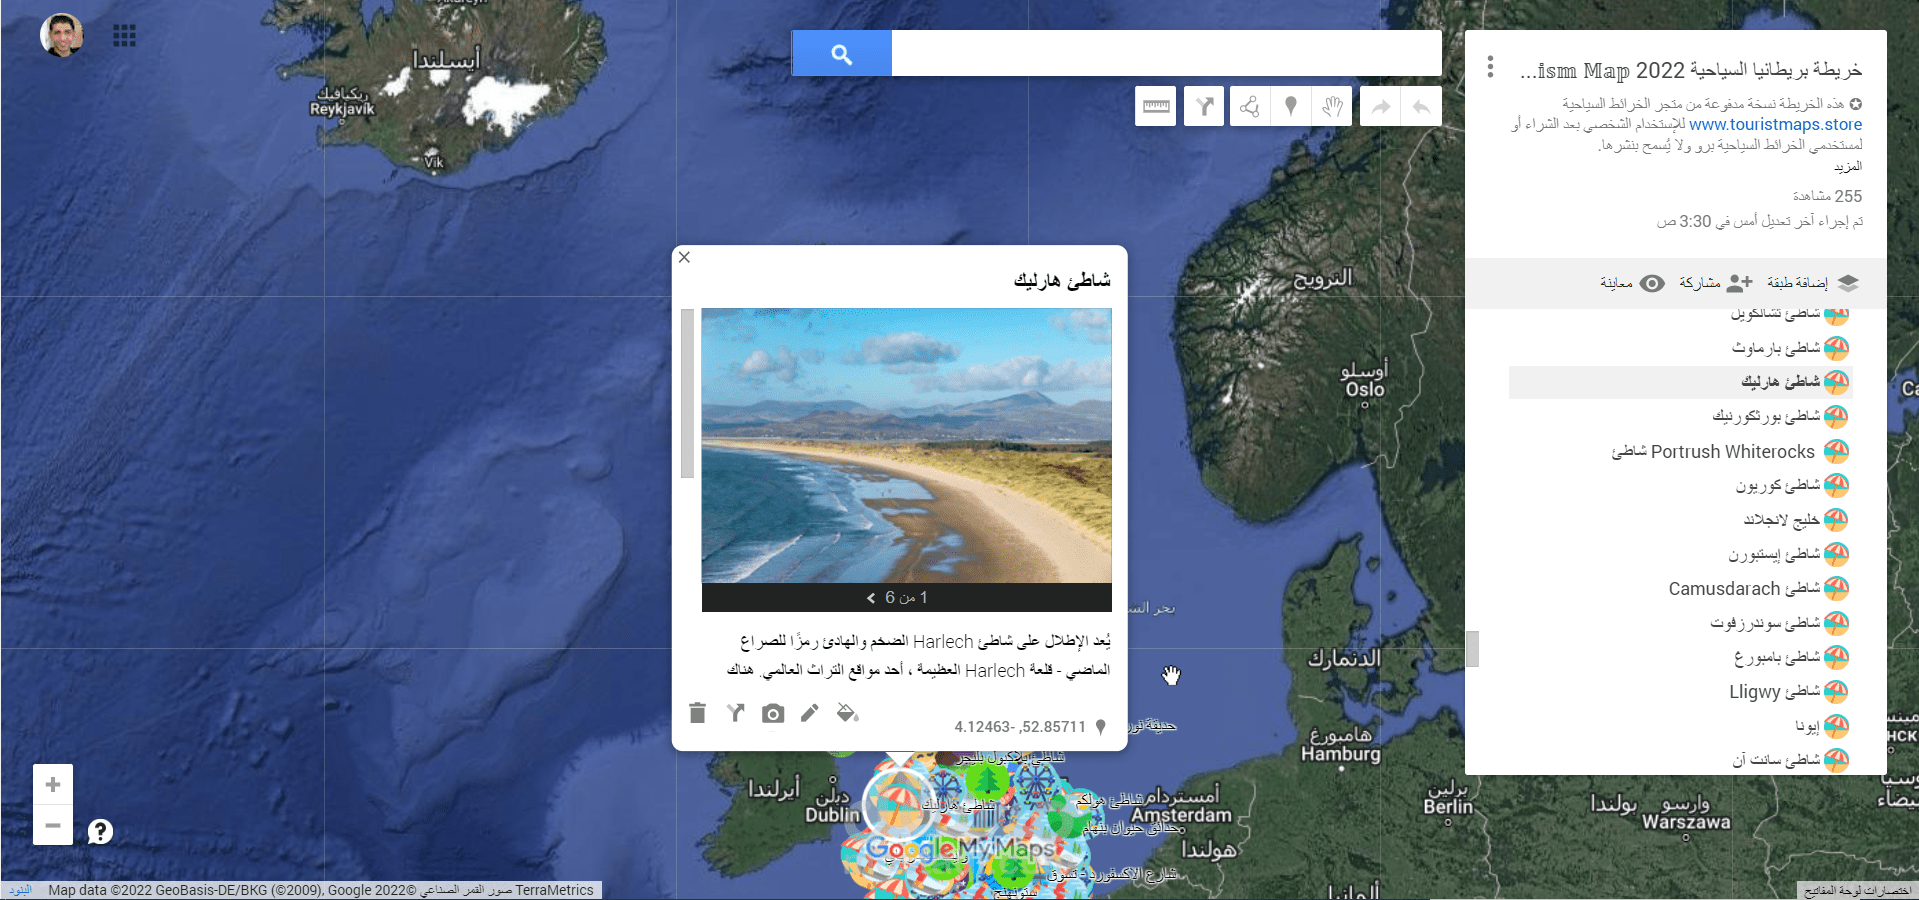The width and height of the screenshot is (1919, 900).
Task: Zoom in on the map
Action: coord(53,785)
